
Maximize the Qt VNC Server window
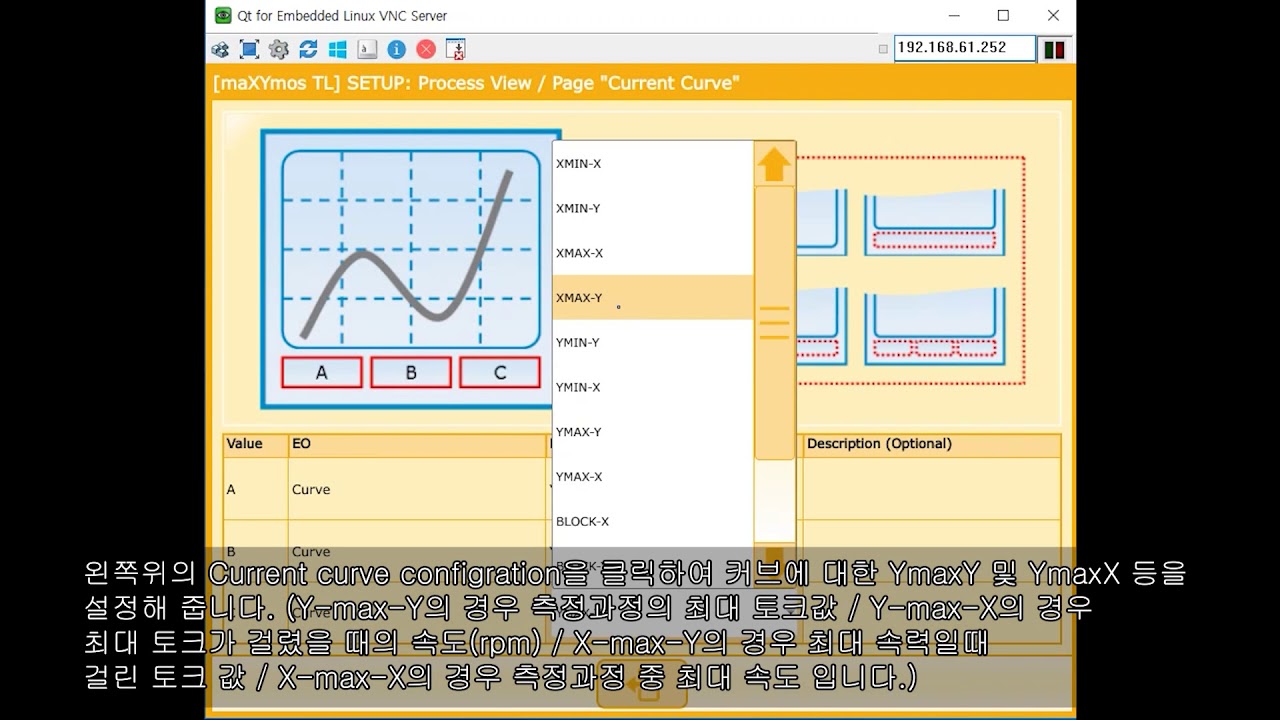click(x=1003, y=16)
